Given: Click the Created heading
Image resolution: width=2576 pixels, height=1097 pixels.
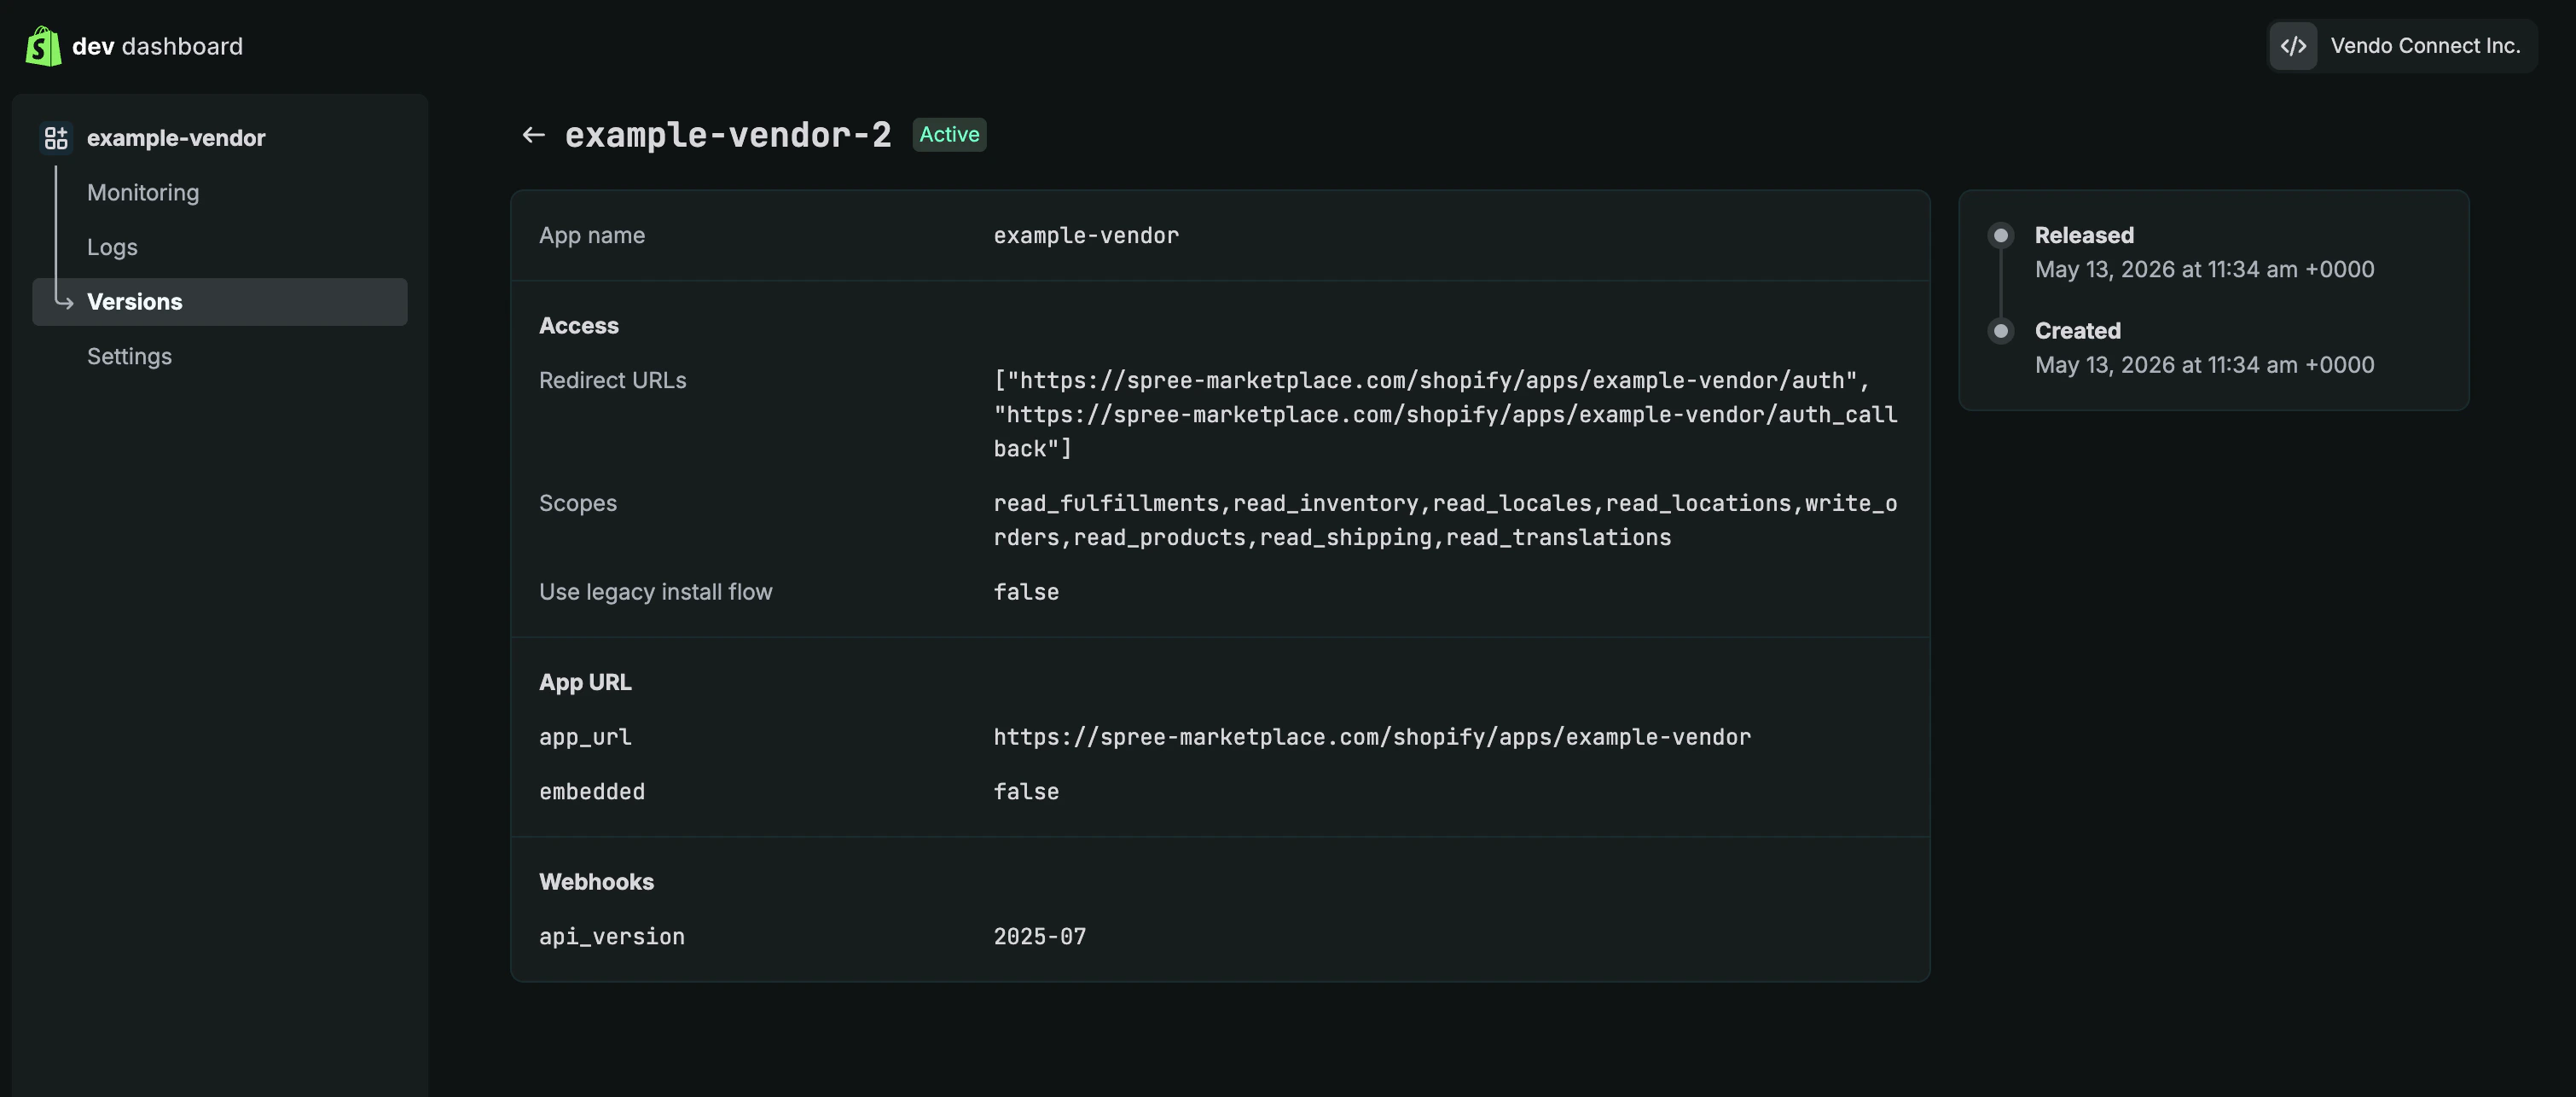Looking at the screenshot, I should 2078,331.
